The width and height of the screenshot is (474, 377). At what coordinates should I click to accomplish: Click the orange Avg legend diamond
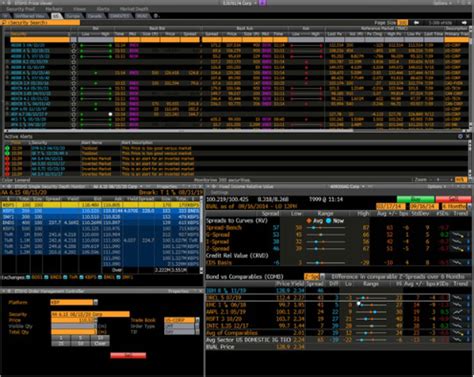pos(309,221)
